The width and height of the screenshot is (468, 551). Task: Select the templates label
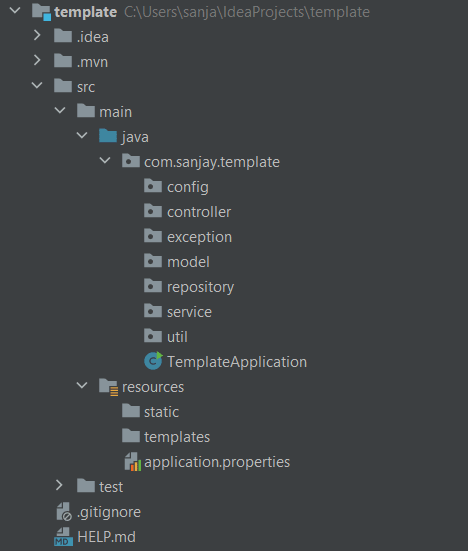[177, 437]
